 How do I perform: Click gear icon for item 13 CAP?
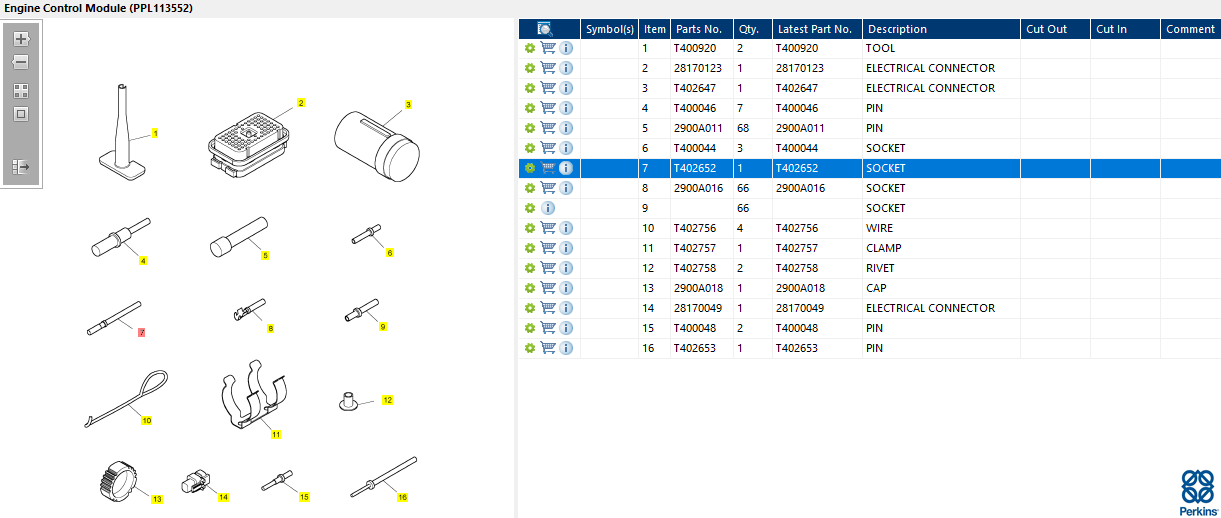(x=530, y=288)
